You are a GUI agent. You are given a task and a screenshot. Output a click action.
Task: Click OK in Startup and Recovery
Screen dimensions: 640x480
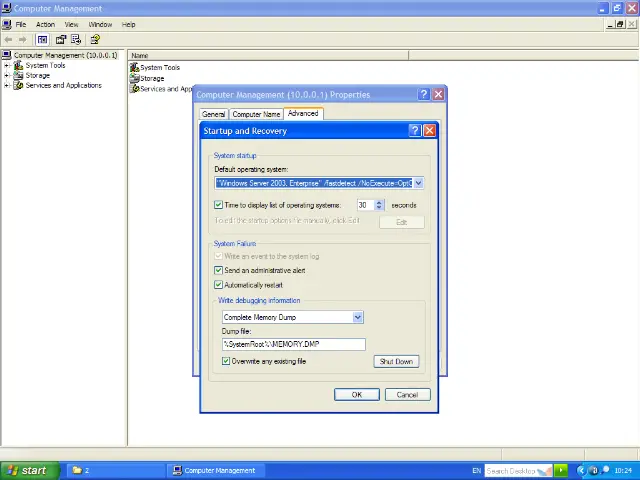pos(357,395)
